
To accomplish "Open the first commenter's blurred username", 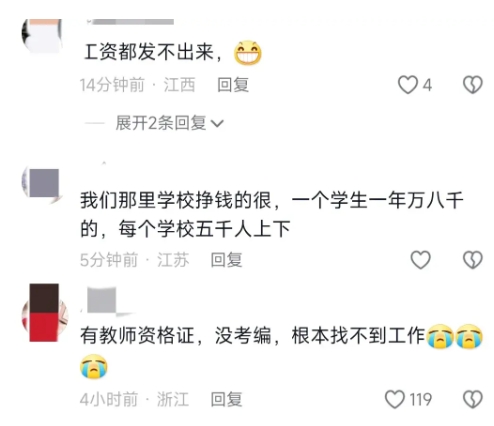I will pyautogui.click(x=130, y=22).
